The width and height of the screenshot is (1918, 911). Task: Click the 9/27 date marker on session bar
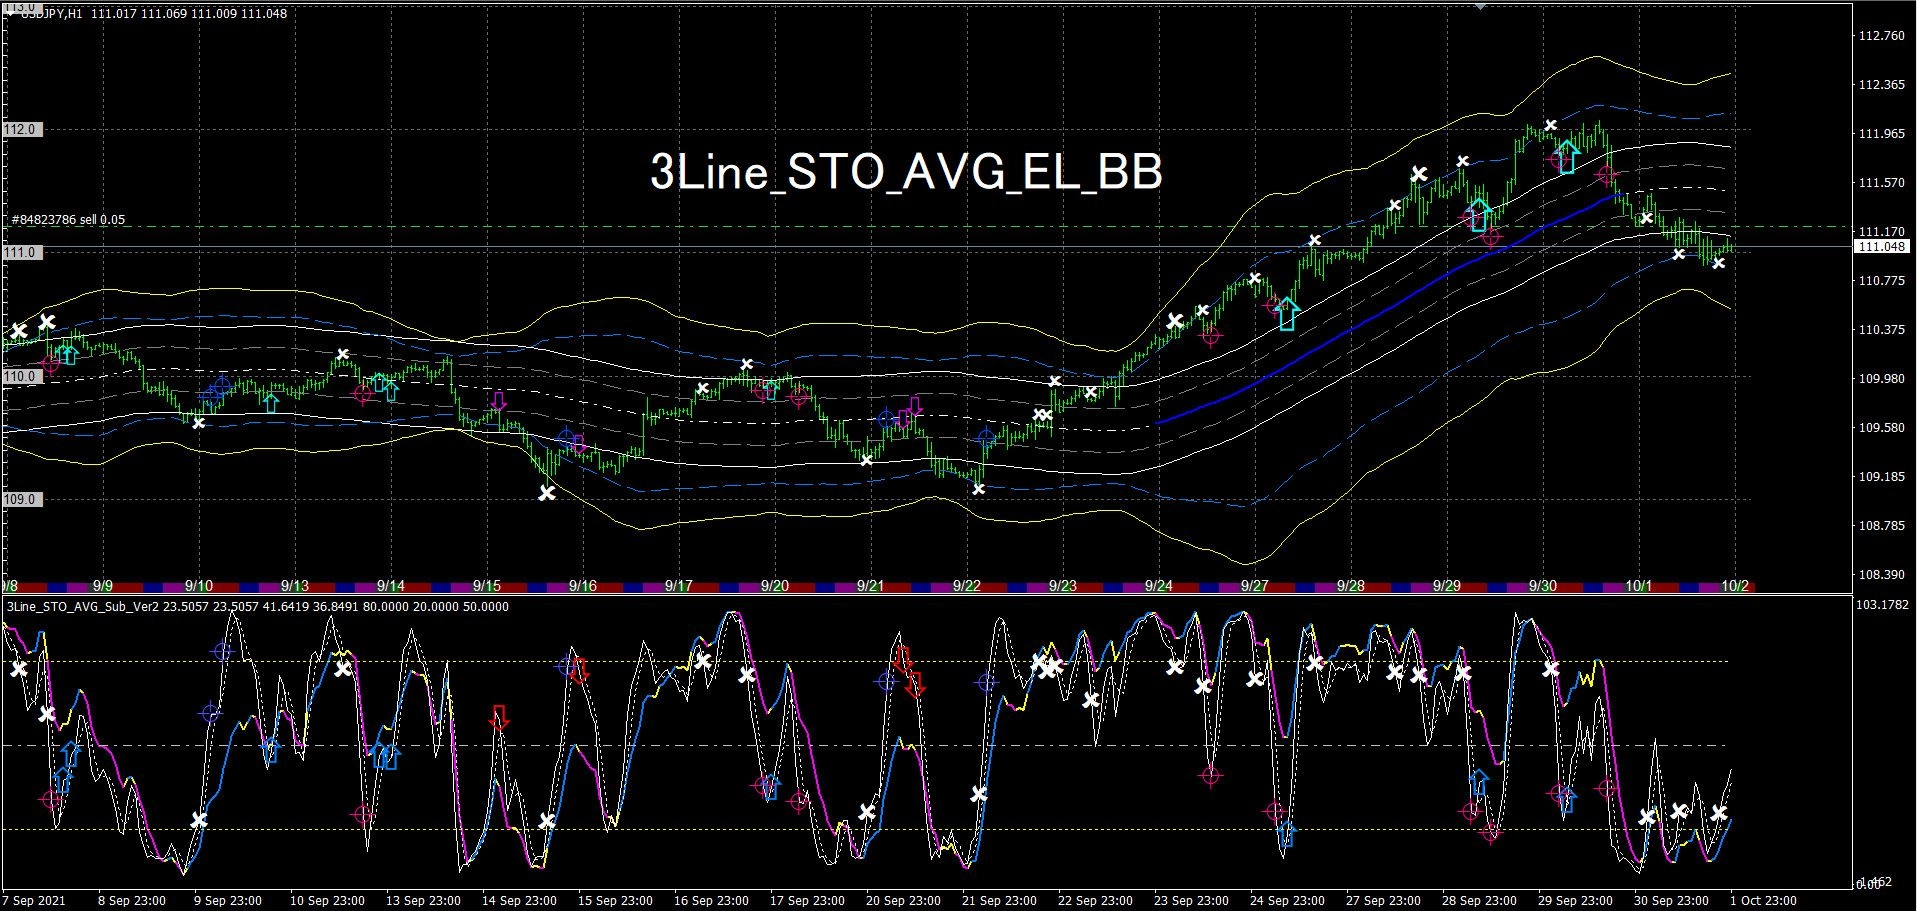click(1255, 586)
